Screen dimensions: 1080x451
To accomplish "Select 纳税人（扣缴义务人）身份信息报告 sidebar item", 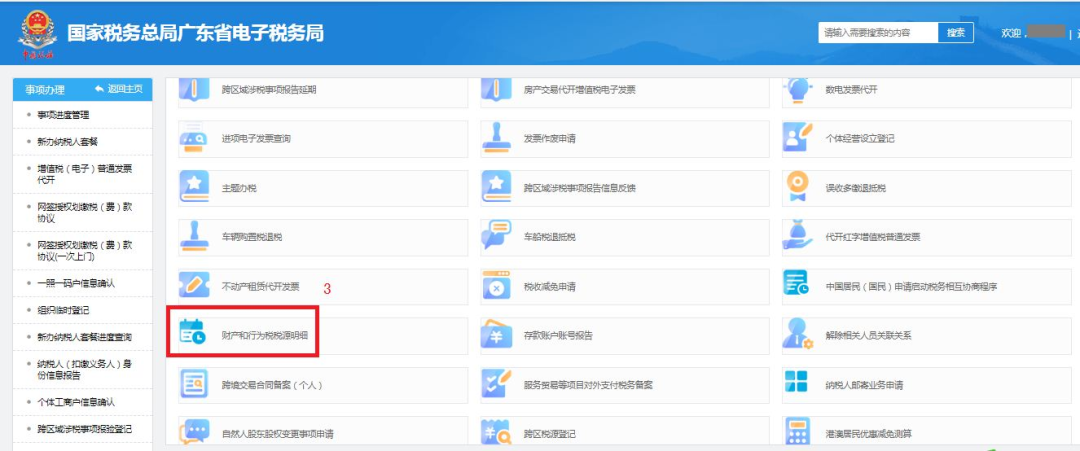I will point(83,370).
